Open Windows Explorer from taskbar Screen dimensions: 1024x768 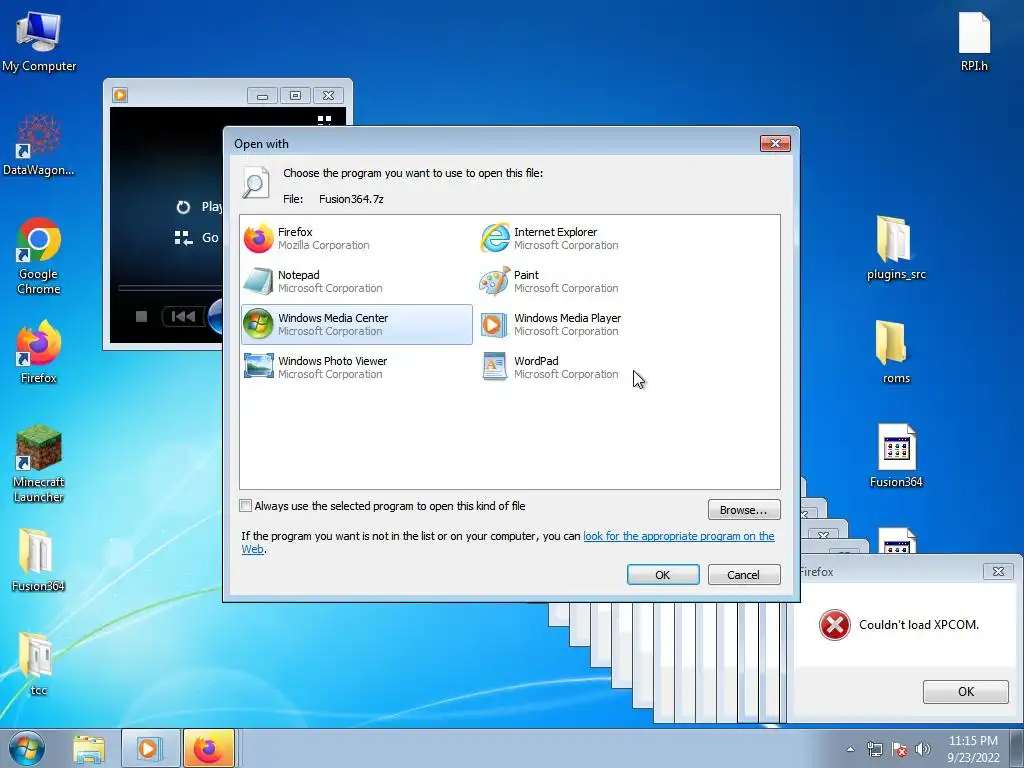(89, 749)
